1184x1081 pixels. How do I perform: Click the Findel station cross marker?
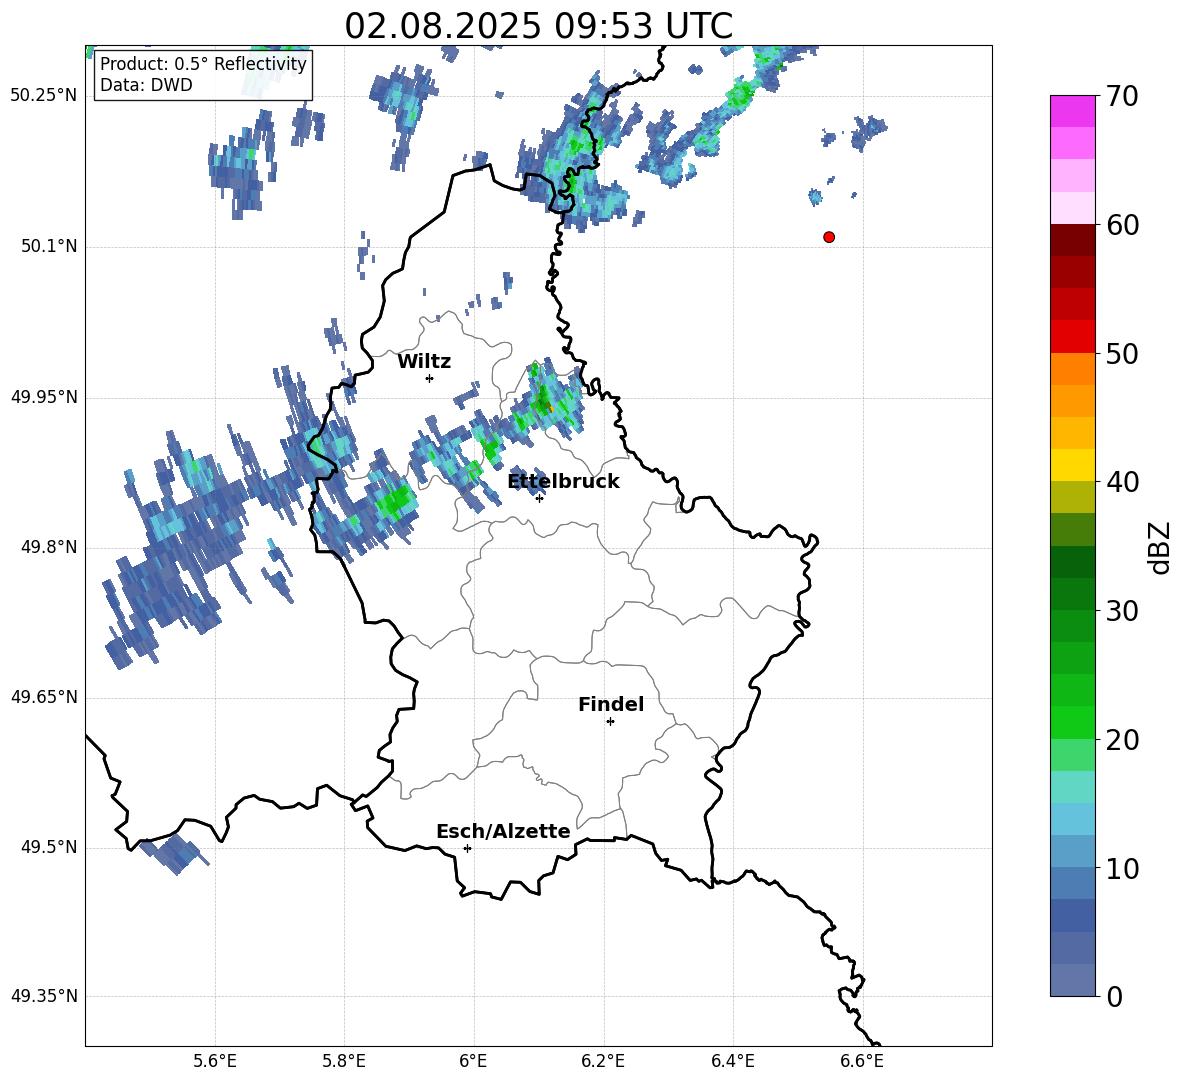click(610, 722)
